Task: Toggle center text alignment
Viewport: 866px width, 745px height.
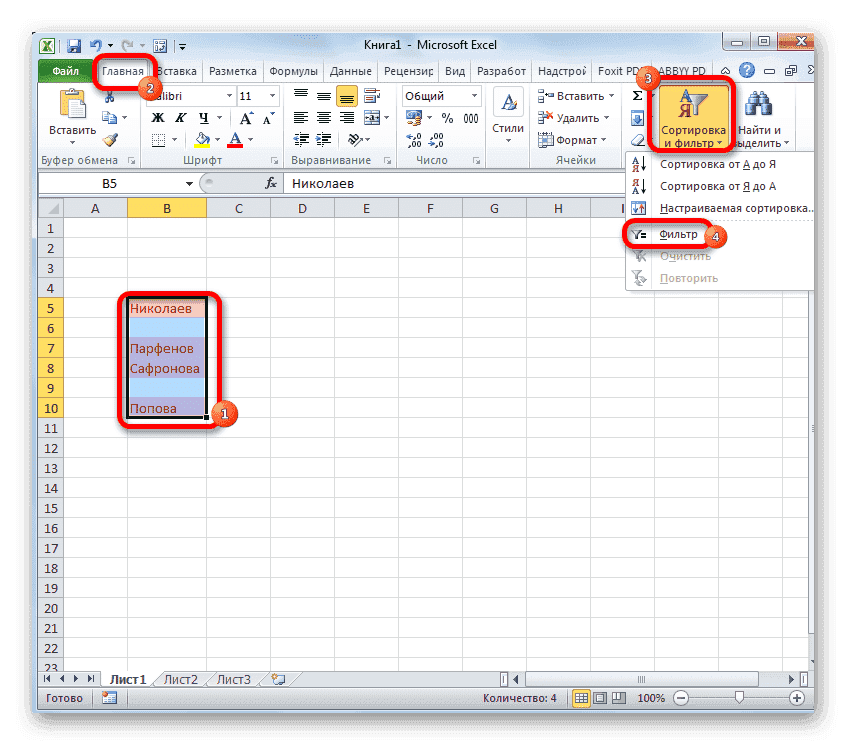Action: [322, 118]
